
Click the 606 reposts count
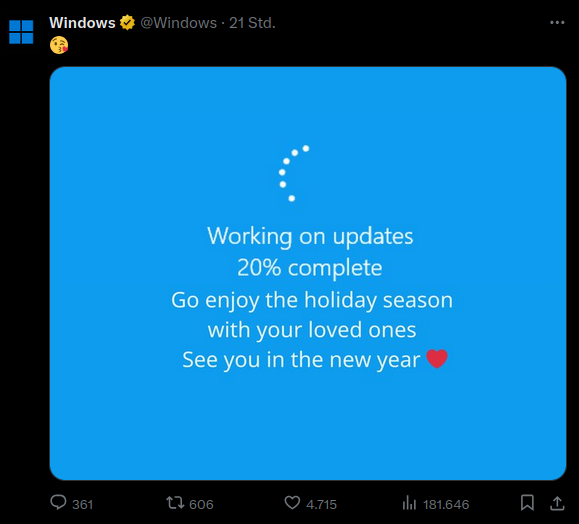tap(201, 504)
